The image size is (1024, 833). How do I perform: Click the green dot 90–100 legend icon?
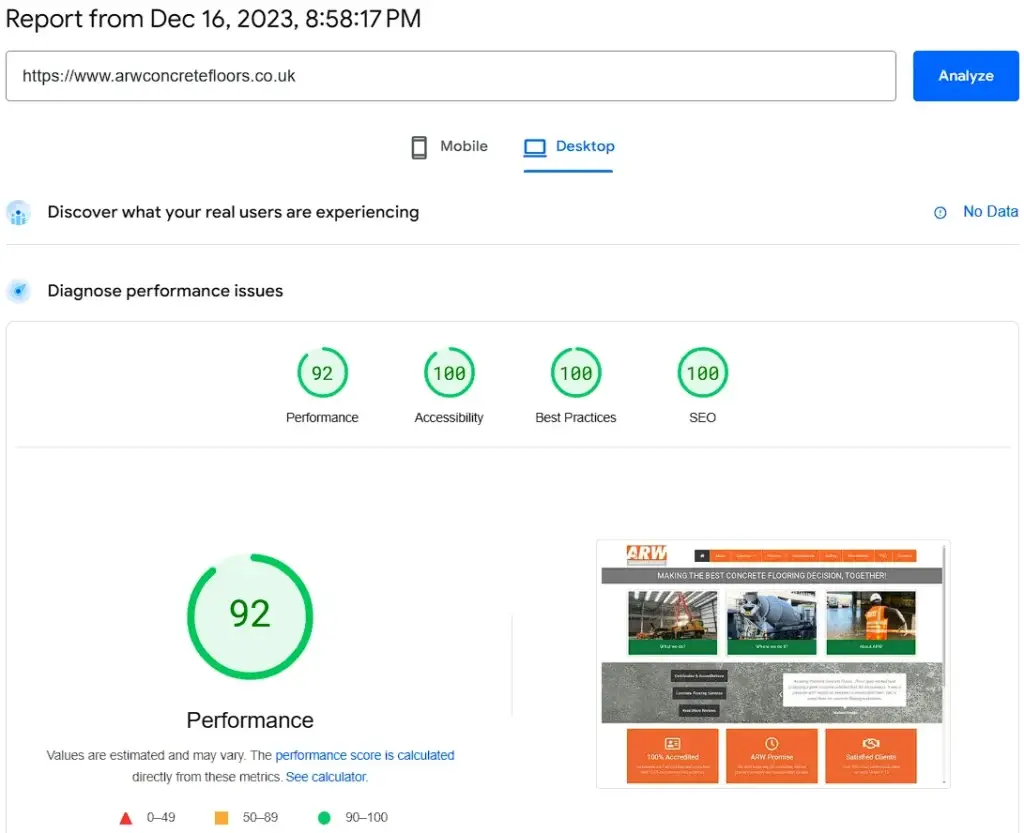(x=323, y=817)
